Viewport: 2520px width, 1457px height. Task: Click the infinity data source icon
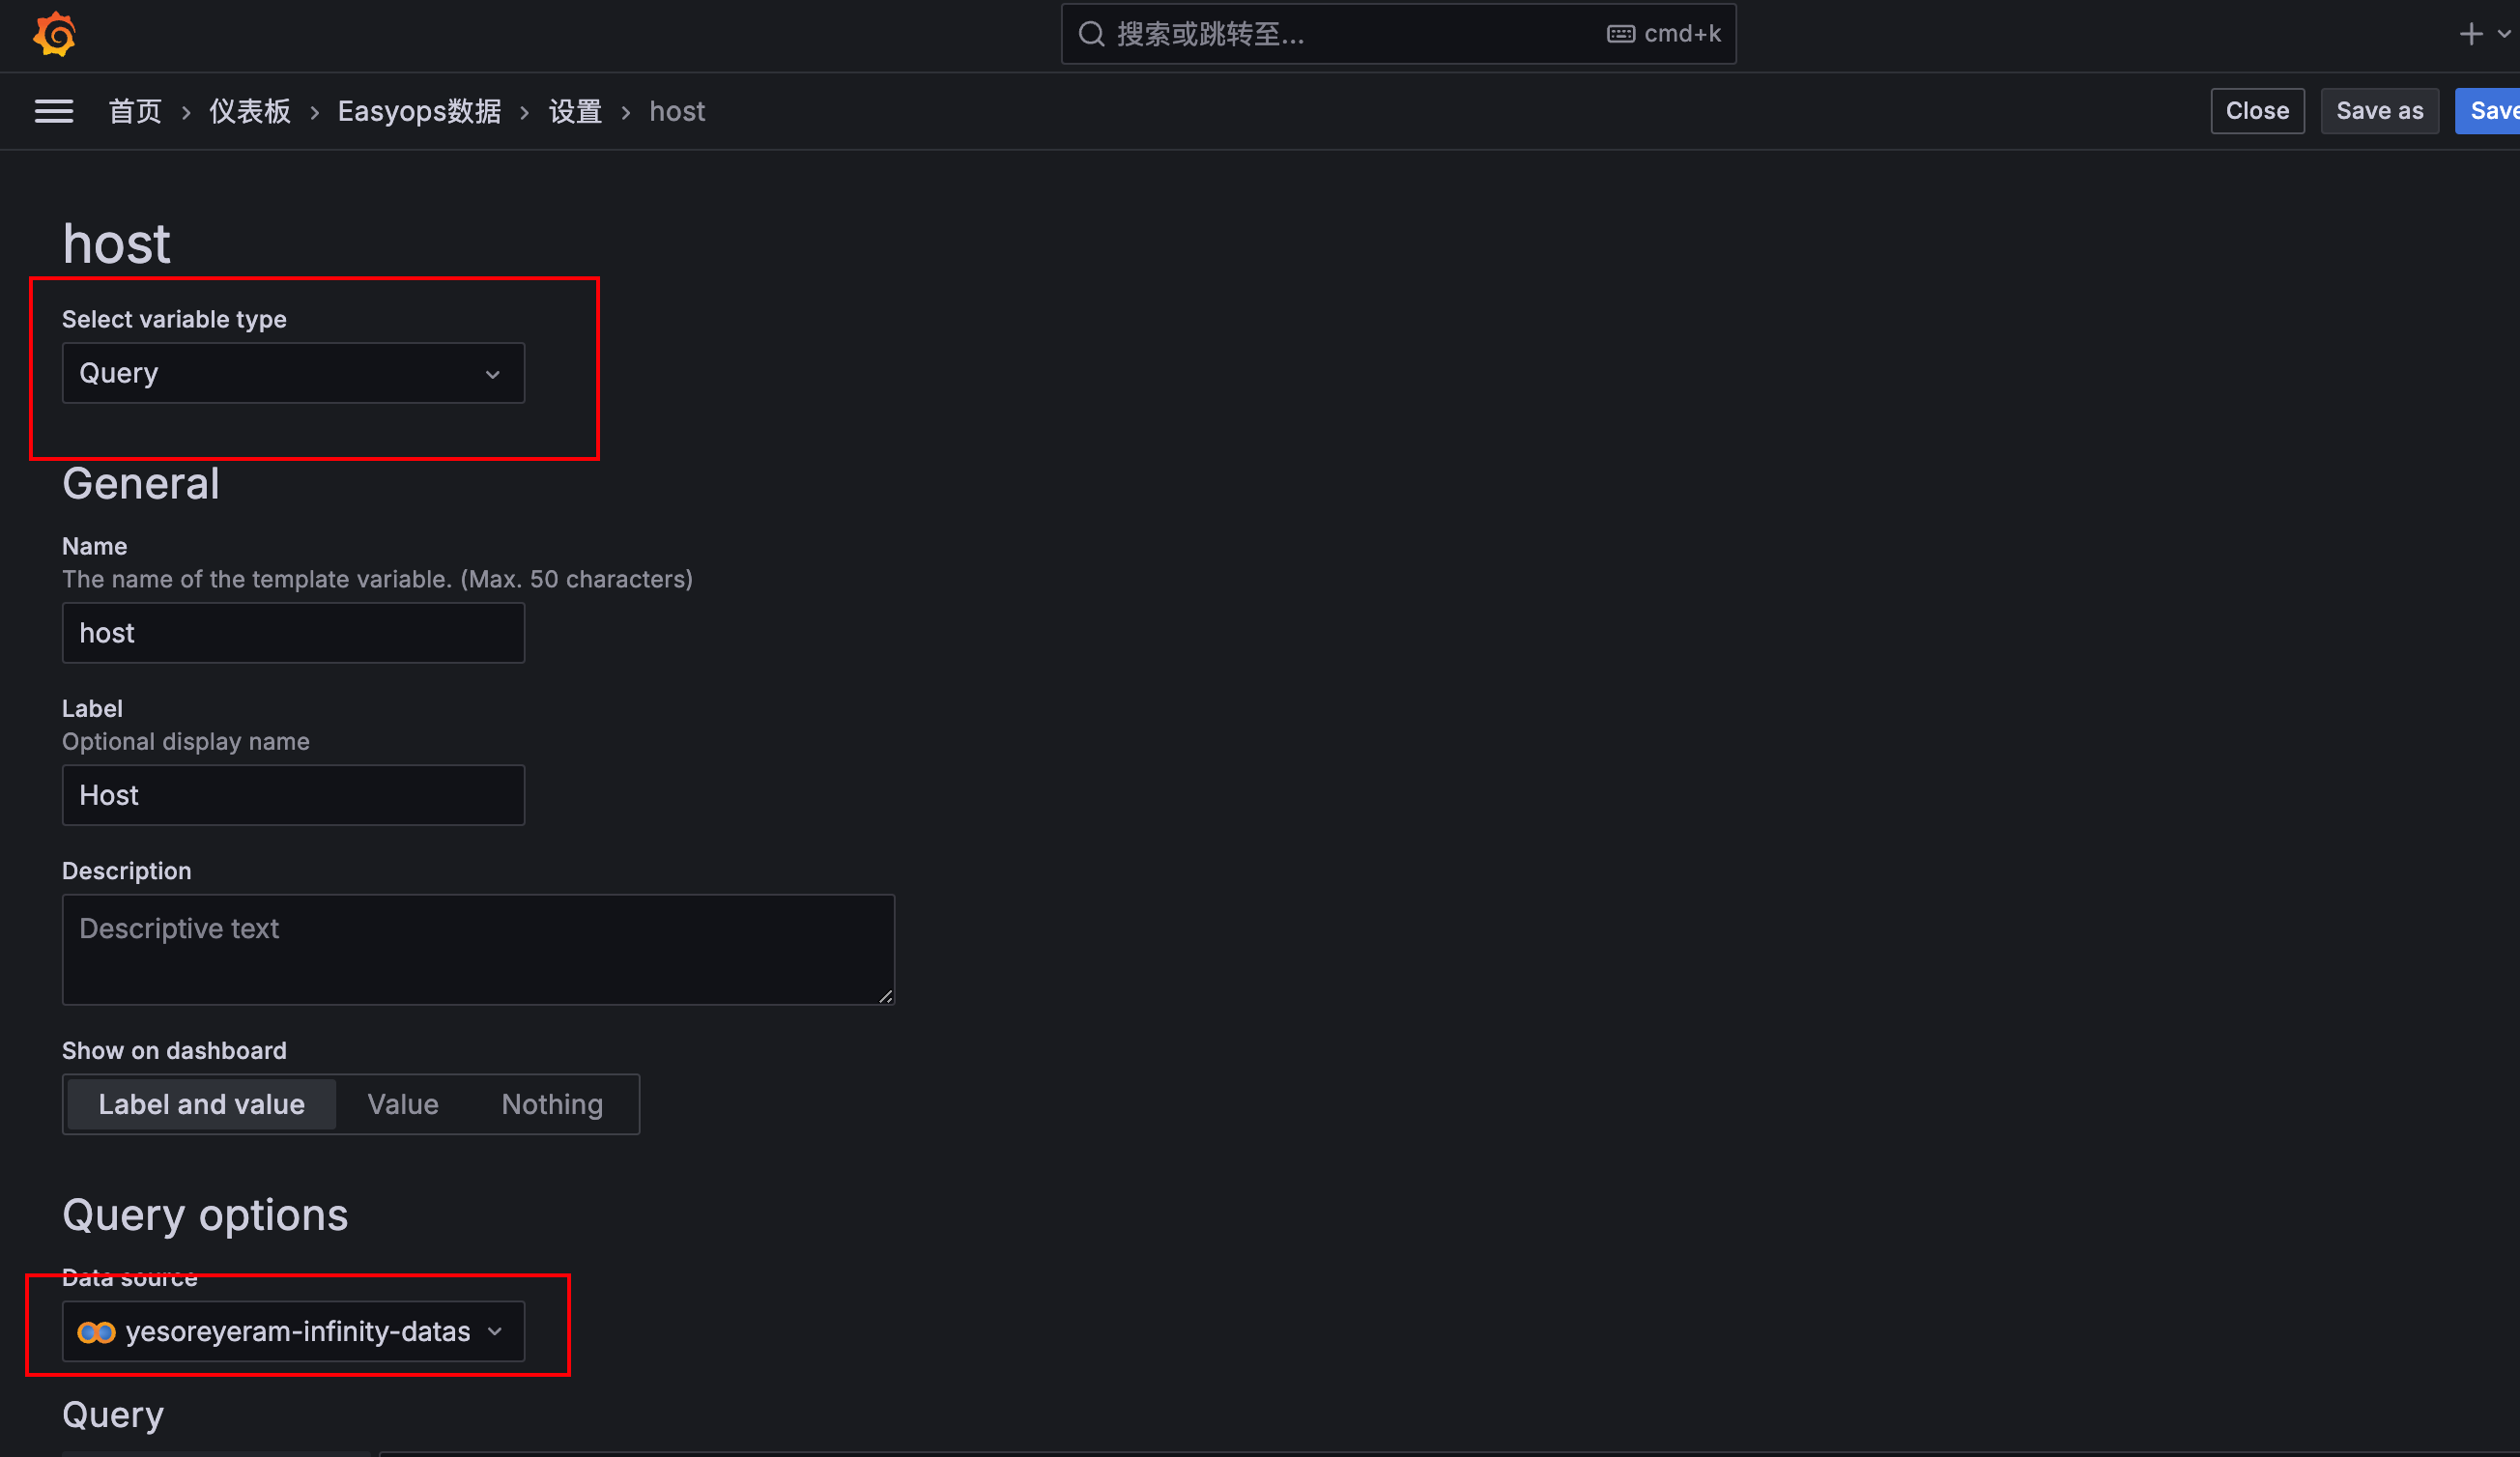pos(96,1332)
